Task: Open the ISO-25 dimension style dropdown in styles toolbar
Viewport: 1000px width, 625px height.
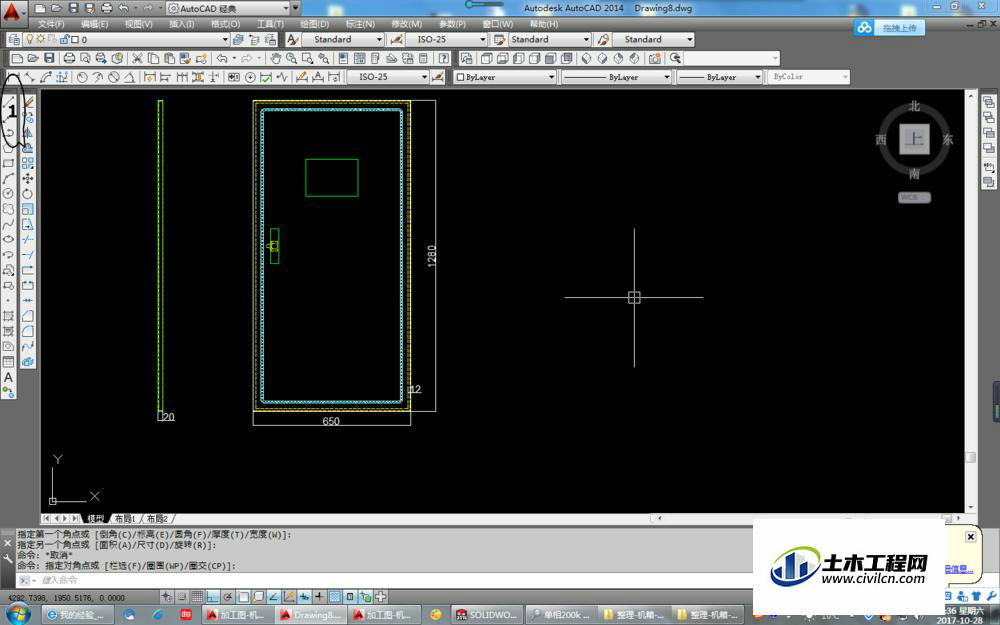Action: [483, 40]
